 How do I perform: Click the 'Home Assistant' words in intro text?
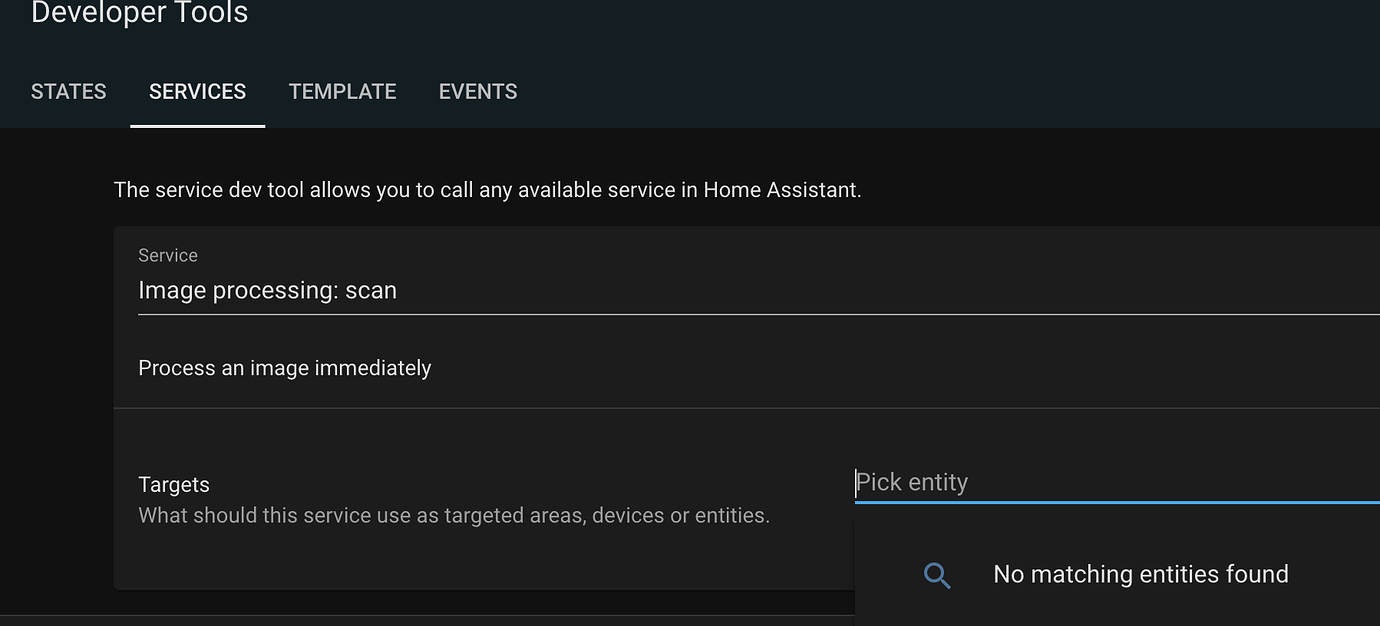coord(781,189)
